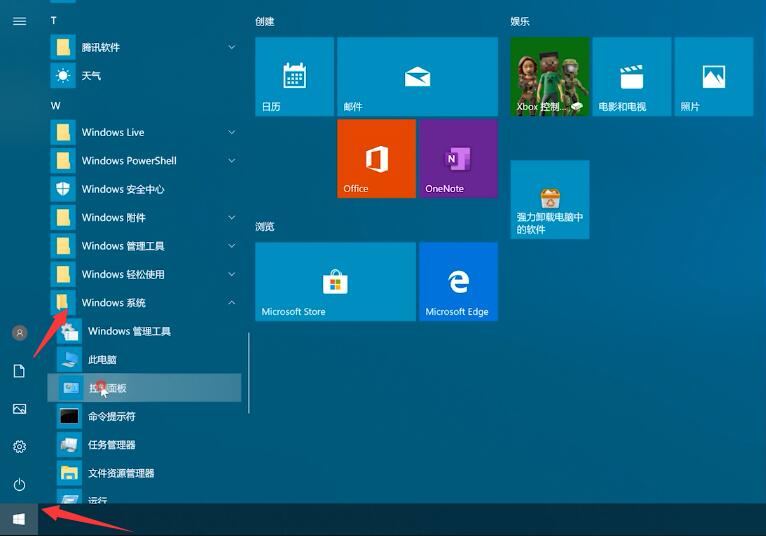Expand the Windows PowerShell folder chevron

(232, 161)
